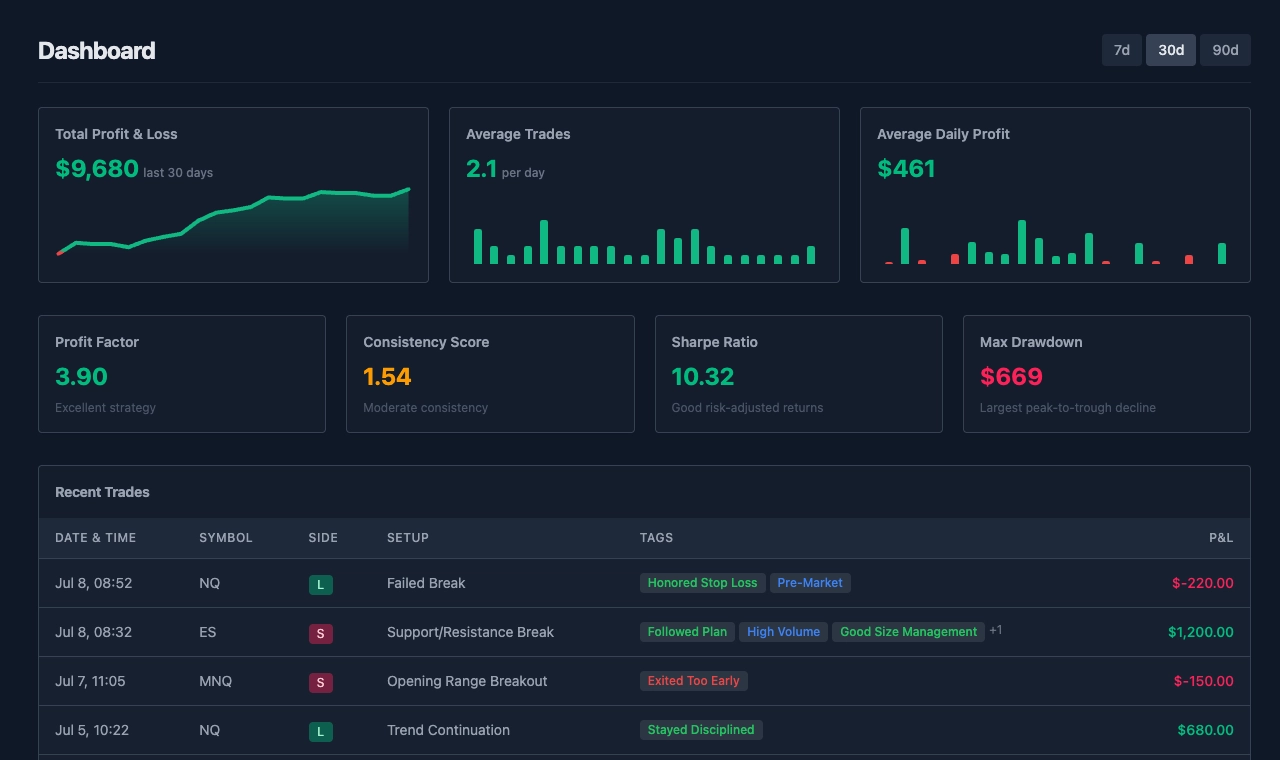Select the Followed Plan tag
This screenshot has width=1280, height=760.
pos(687,632)
